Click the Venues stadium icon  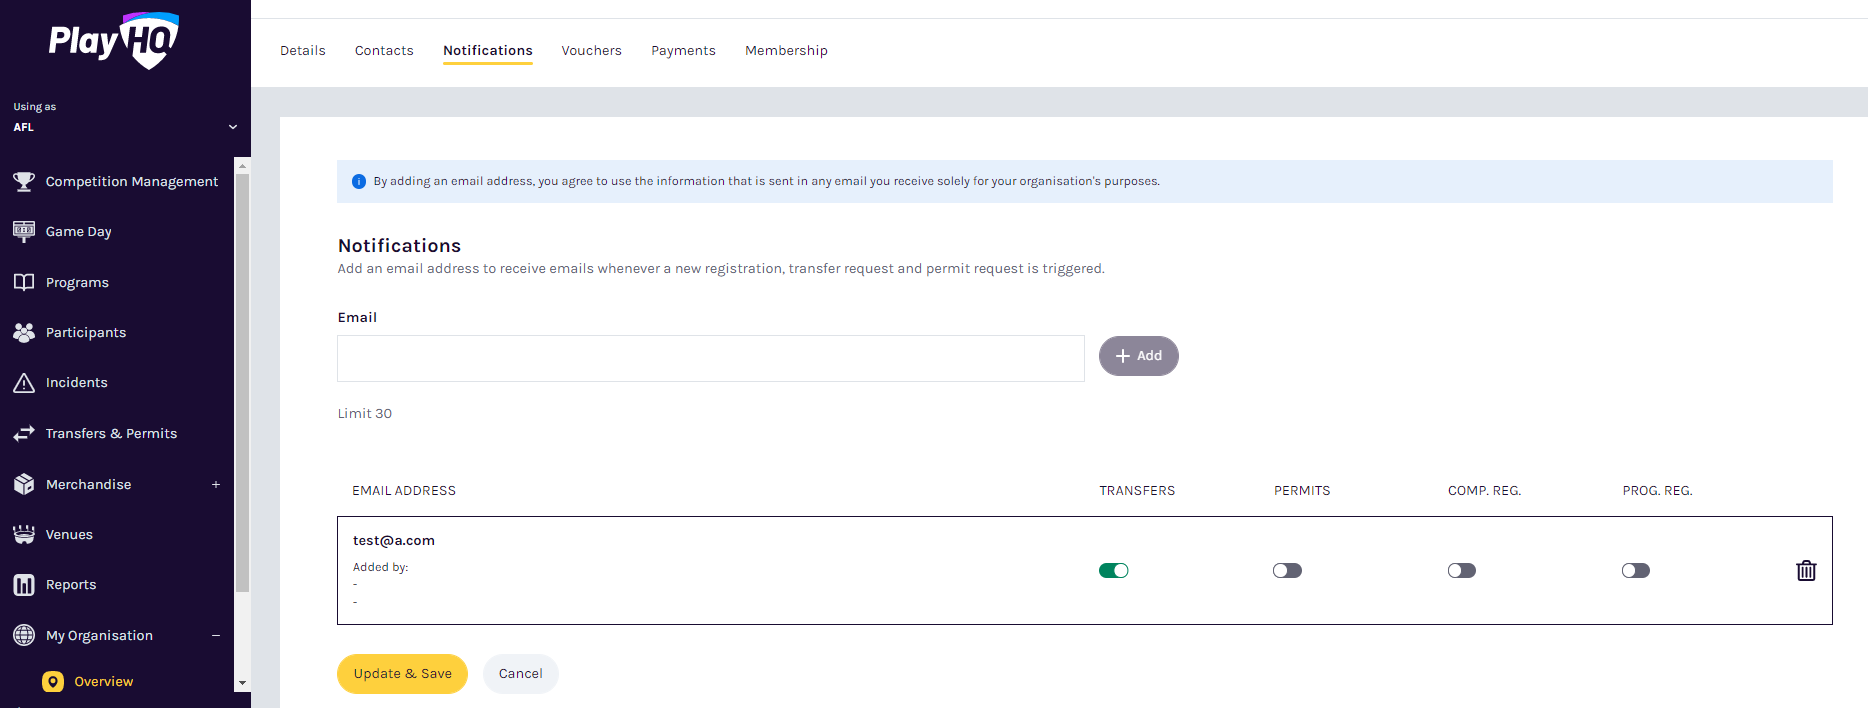24,535
